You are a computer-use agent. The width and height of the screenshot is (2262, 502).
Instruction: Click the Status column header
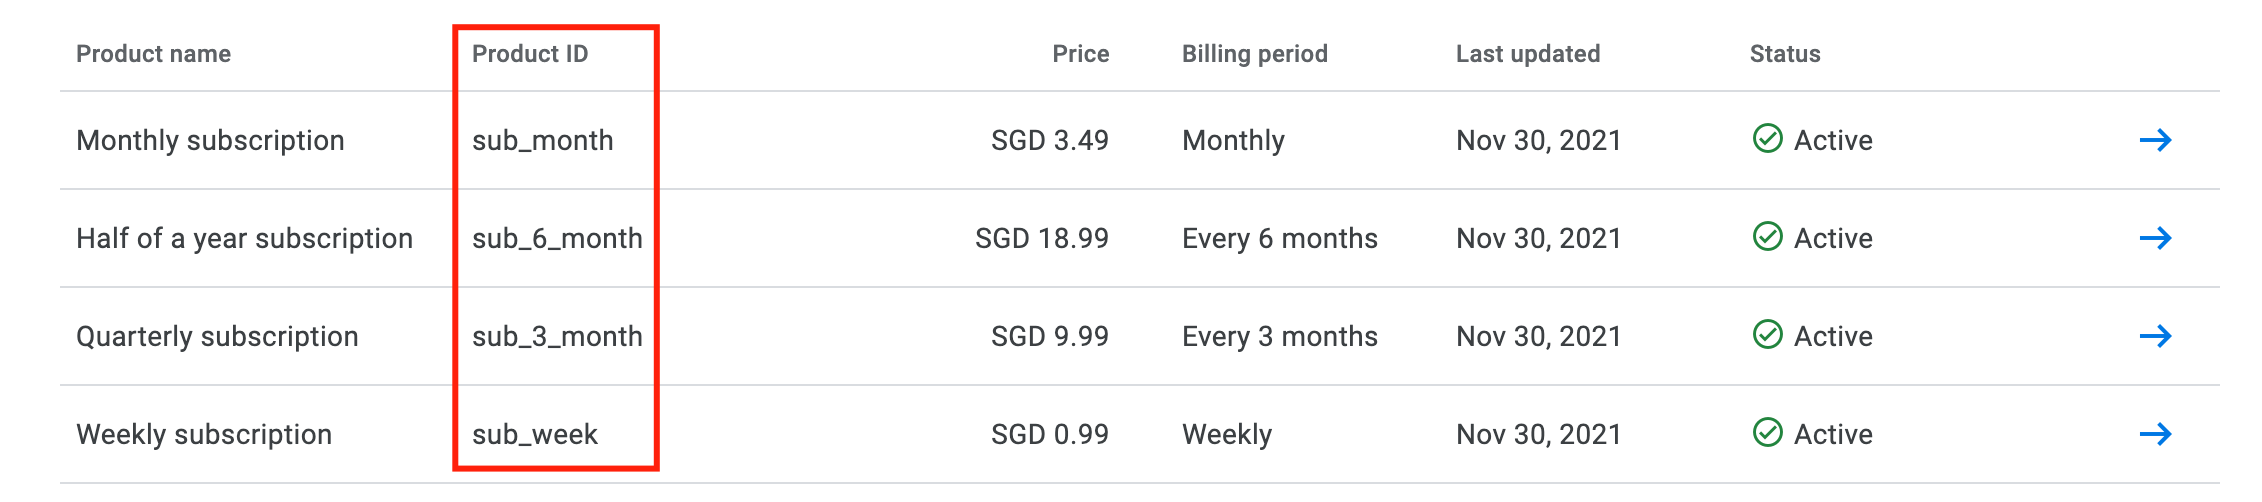click(1784, 54)
